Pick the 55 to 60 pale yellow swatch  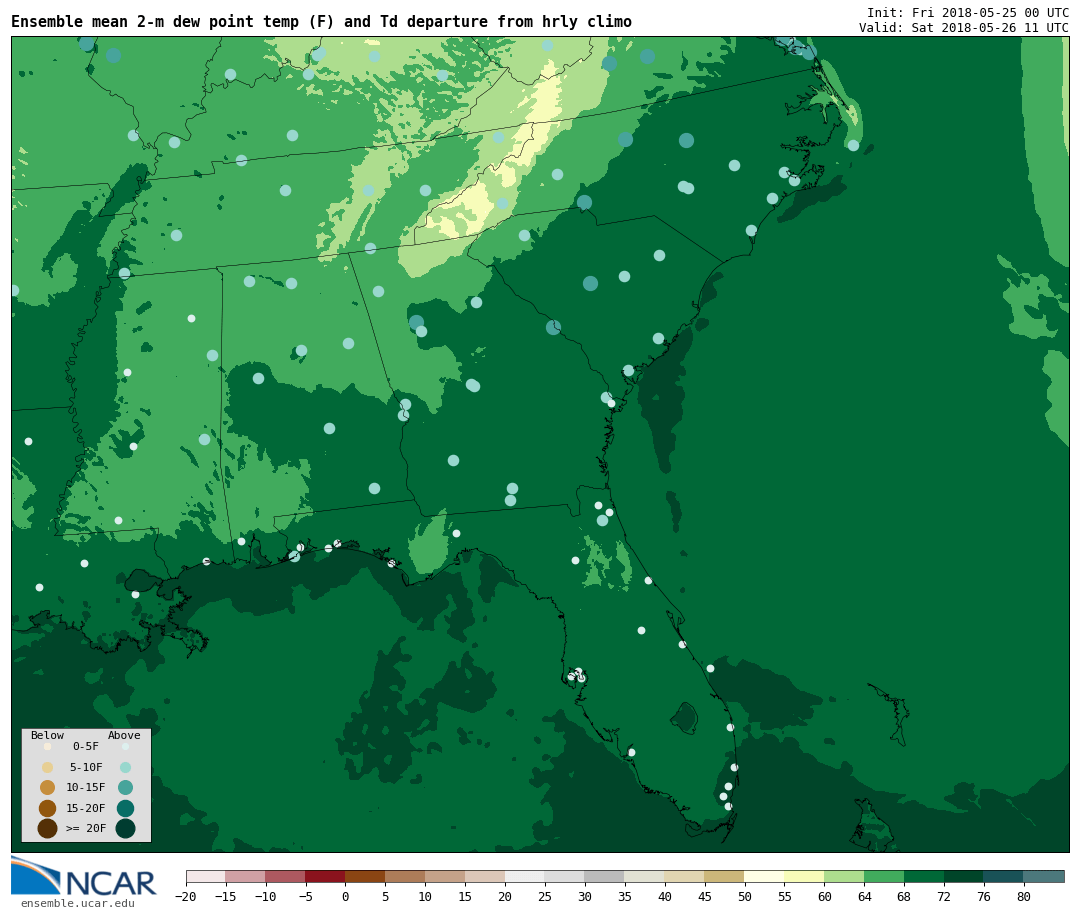click(804, 876)
